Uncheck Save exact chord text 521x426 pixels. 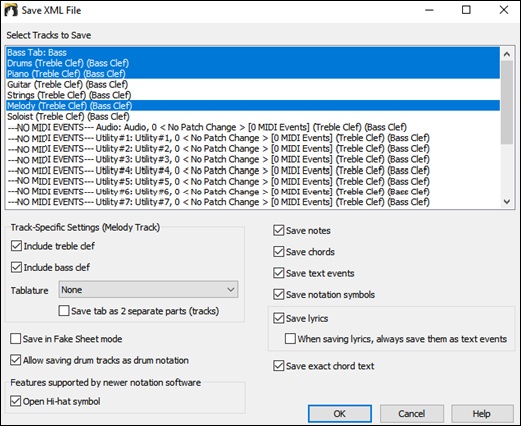tap(278, 366)
